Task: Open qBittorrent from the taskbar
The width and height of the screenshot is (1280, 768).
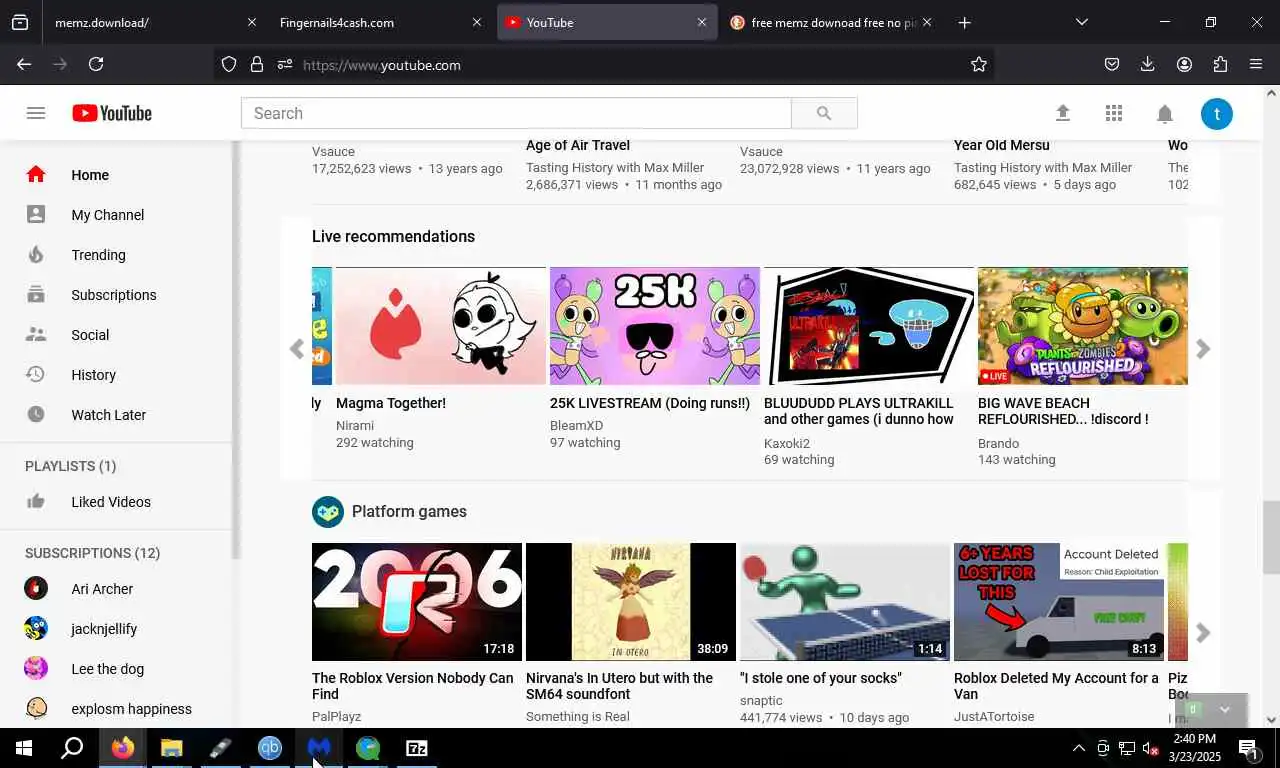Action: click(270, 748)
